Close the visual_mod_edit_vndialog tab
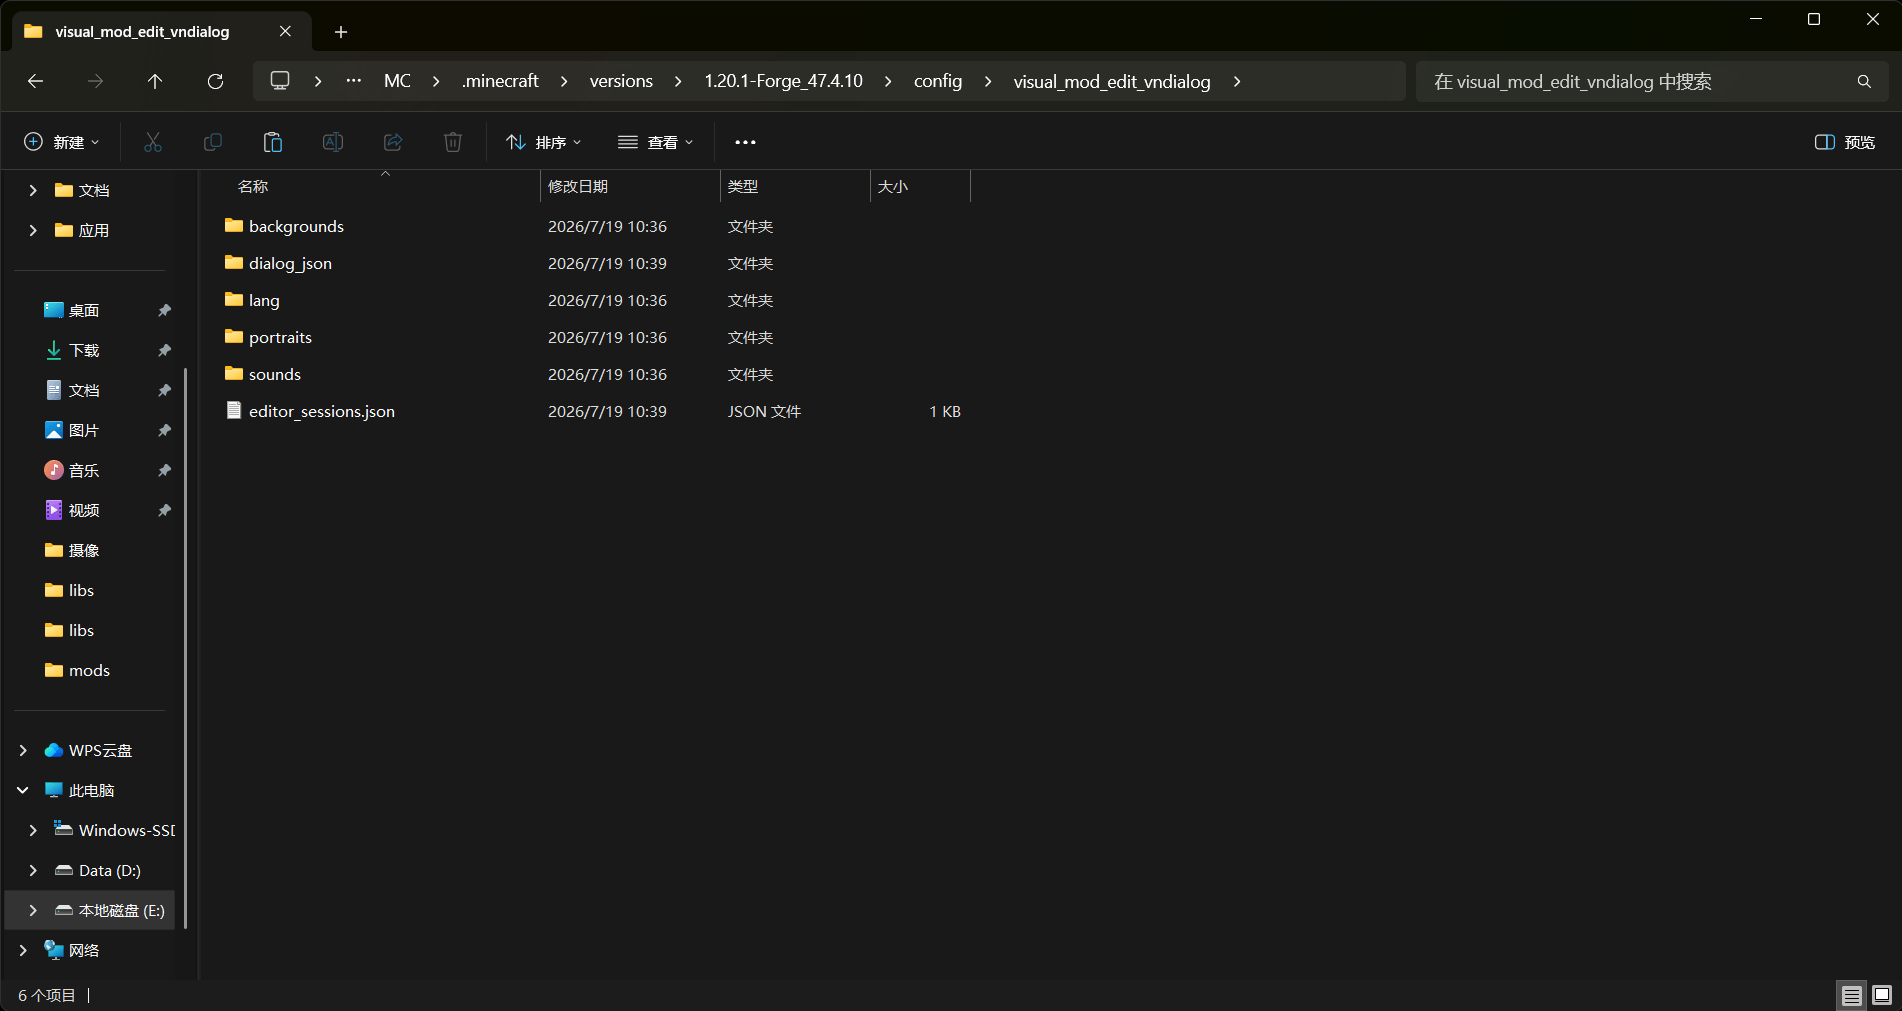 point(285,31)
